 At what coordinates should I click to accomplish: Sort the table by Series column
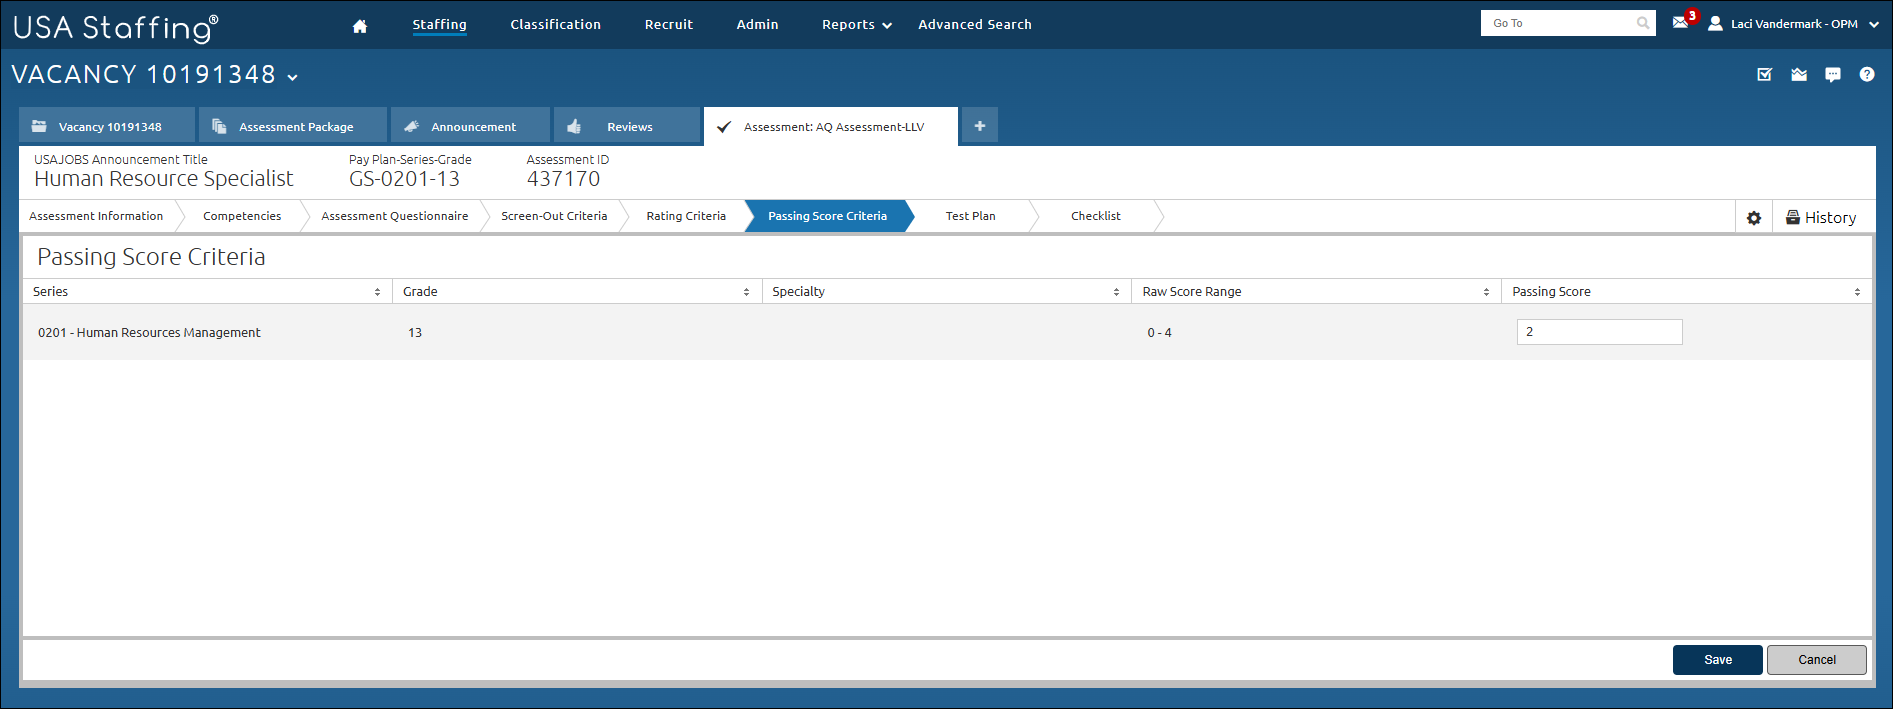pos(377,292)
